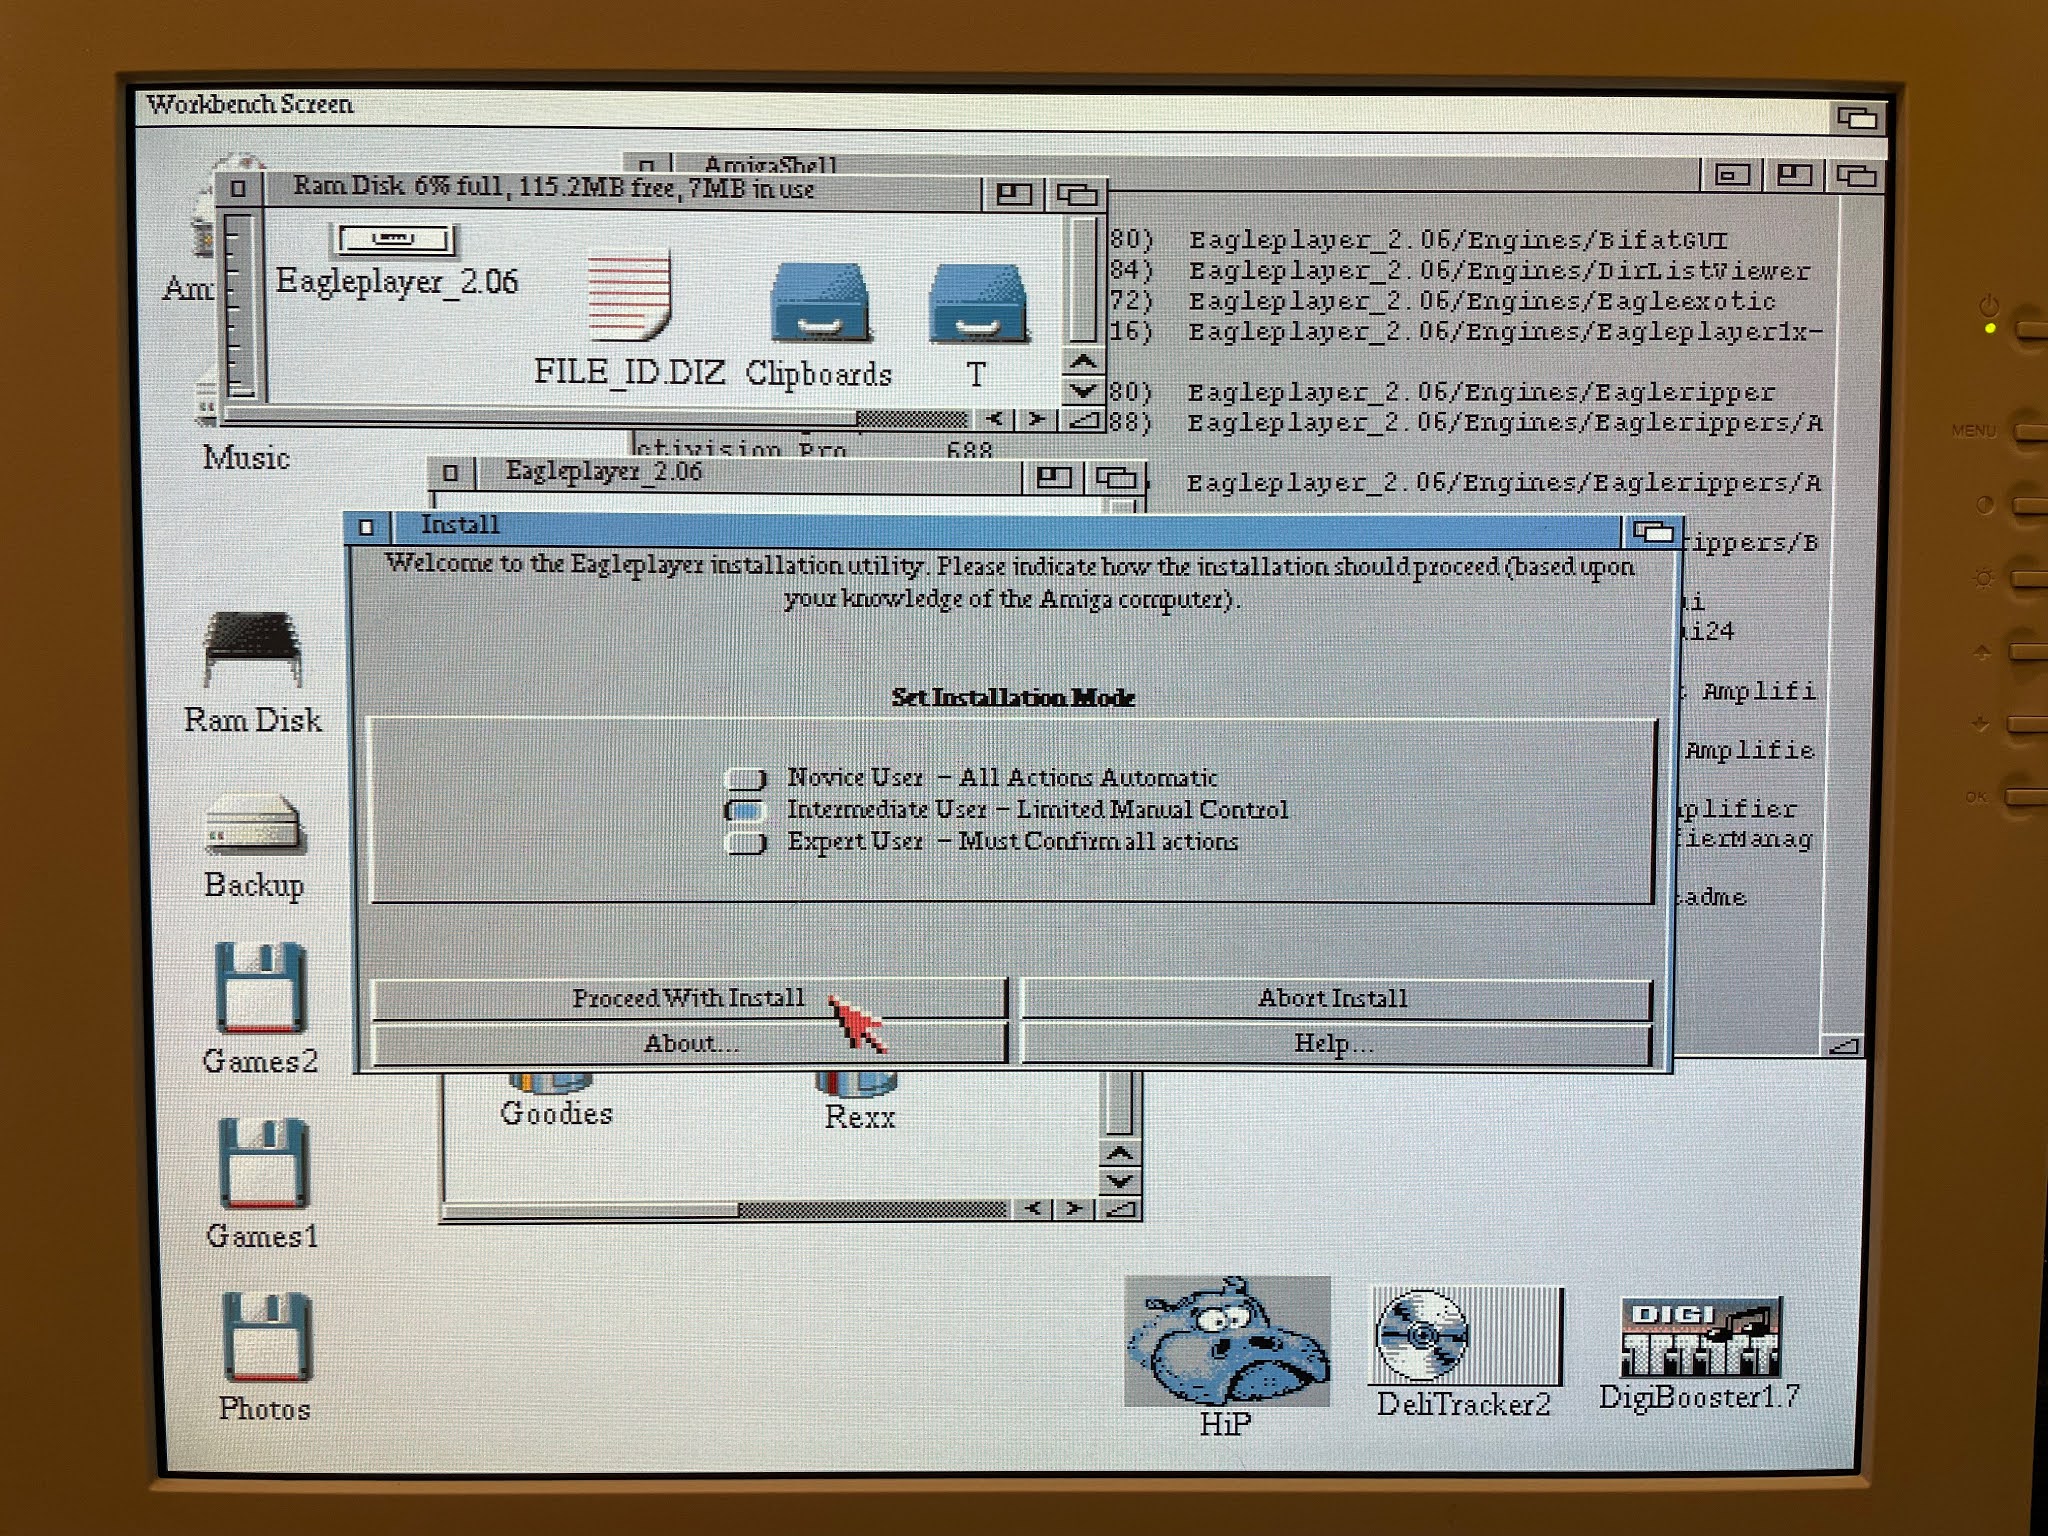The image size is (2048, 1536).
Task: Click the Ram Disk window title bar text
Action: point(553,187)
